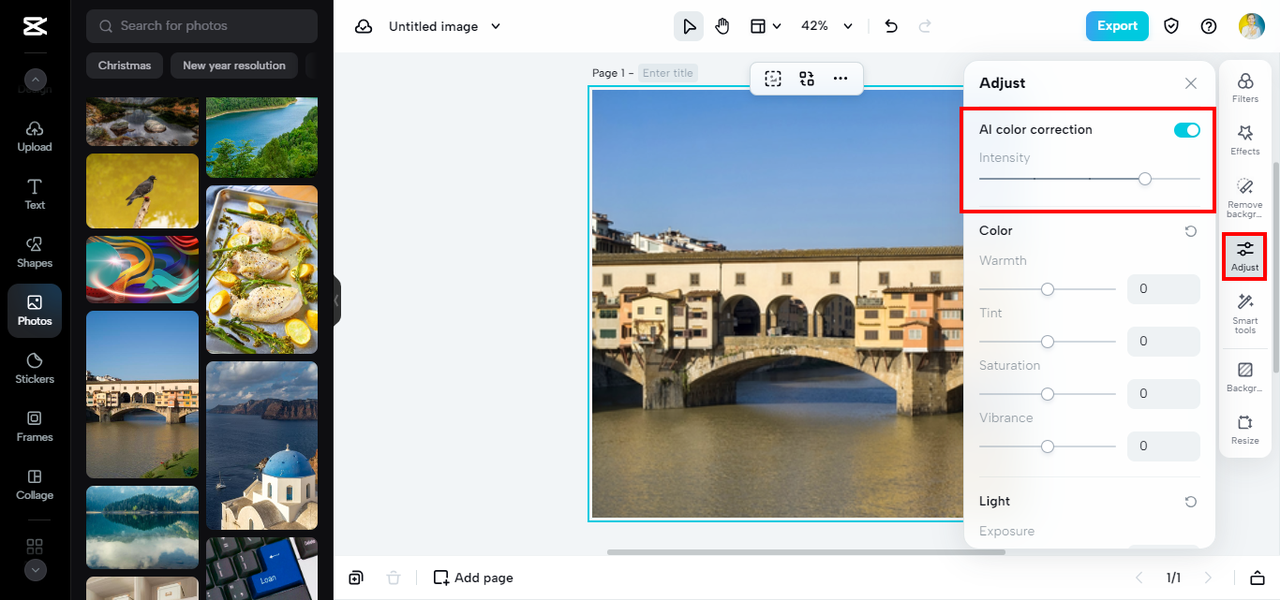Click the crop frame icon above canvas
The image size is (1280, 600).
tap(773, 78)
